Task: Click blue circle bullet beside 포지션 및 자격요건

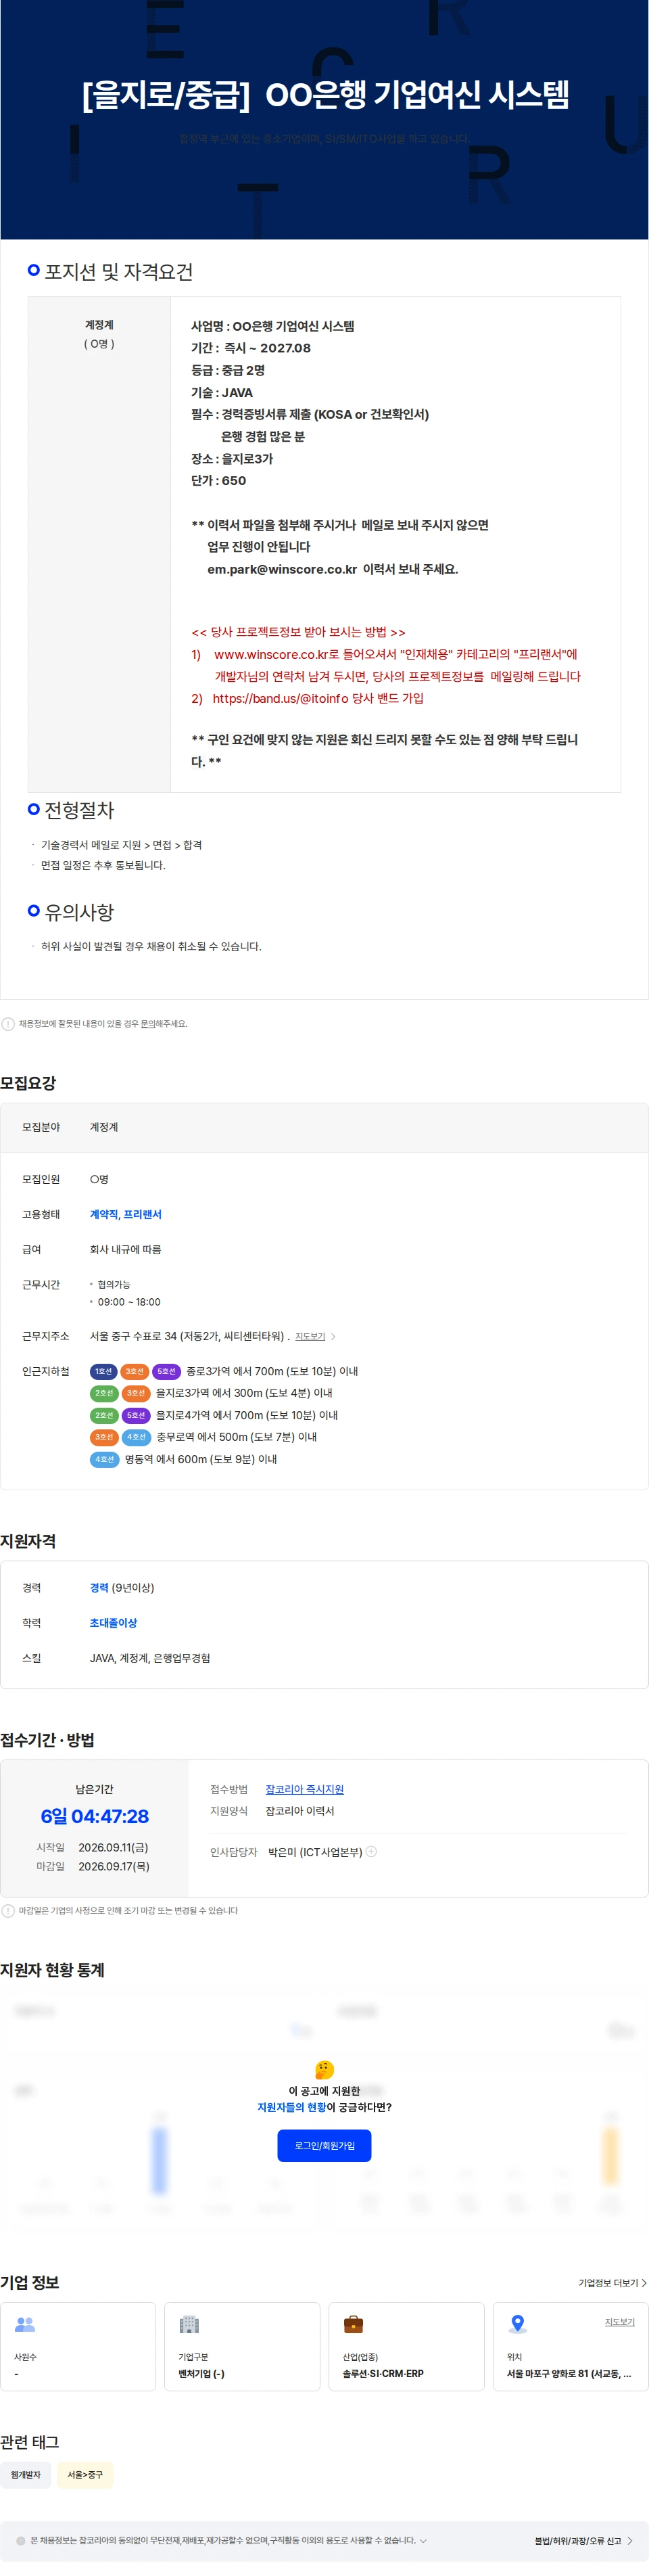Action: [x=34, y=270]
